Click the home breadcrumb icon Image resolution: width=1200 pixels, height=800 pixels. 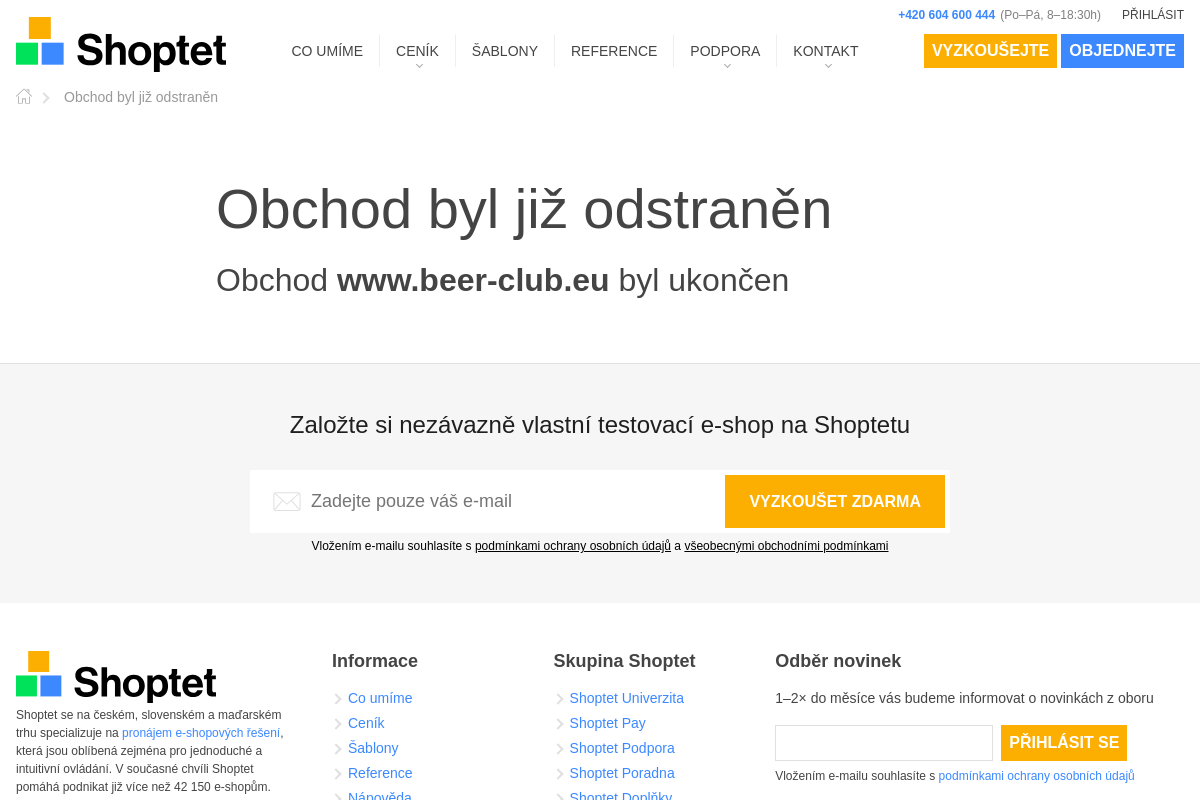(24, 97)
